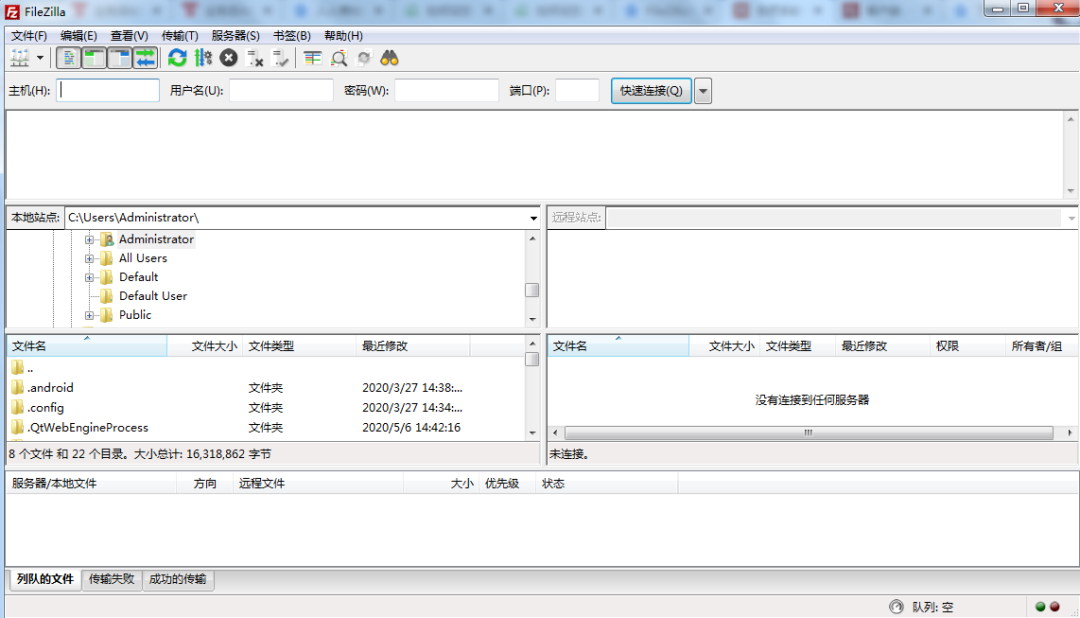This screenshot has width=1080, height=618.
Task: Click the red activity indicator light
Action: (x=1055, y=607)
